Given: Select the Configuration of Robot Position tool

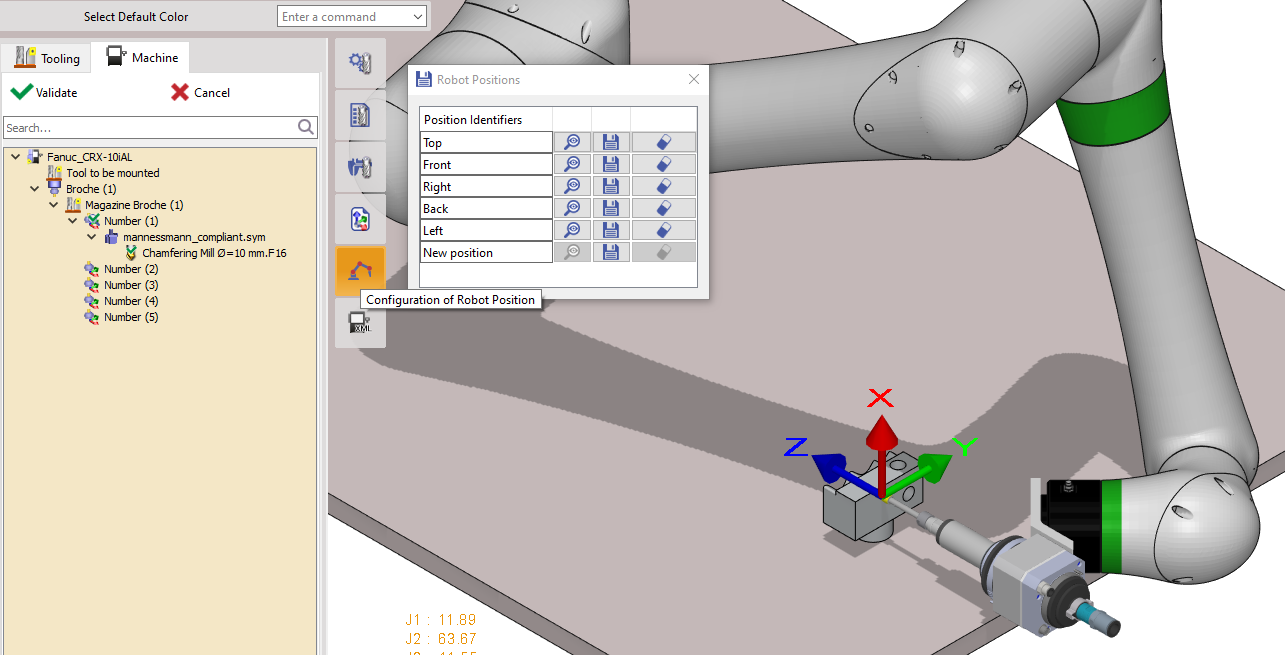Looking at the screenshot, I should 360,270.
